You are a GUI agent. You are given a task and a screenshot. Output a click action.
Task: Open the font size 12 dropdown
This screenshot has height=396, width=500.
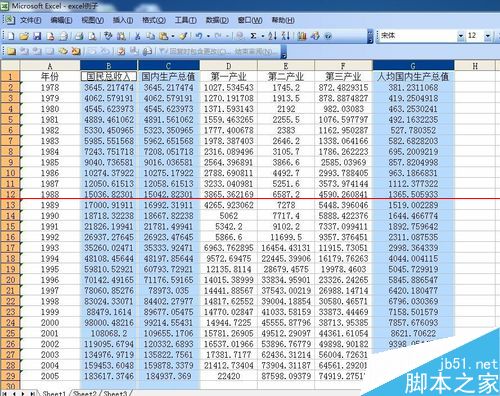(x=488, y=36)
